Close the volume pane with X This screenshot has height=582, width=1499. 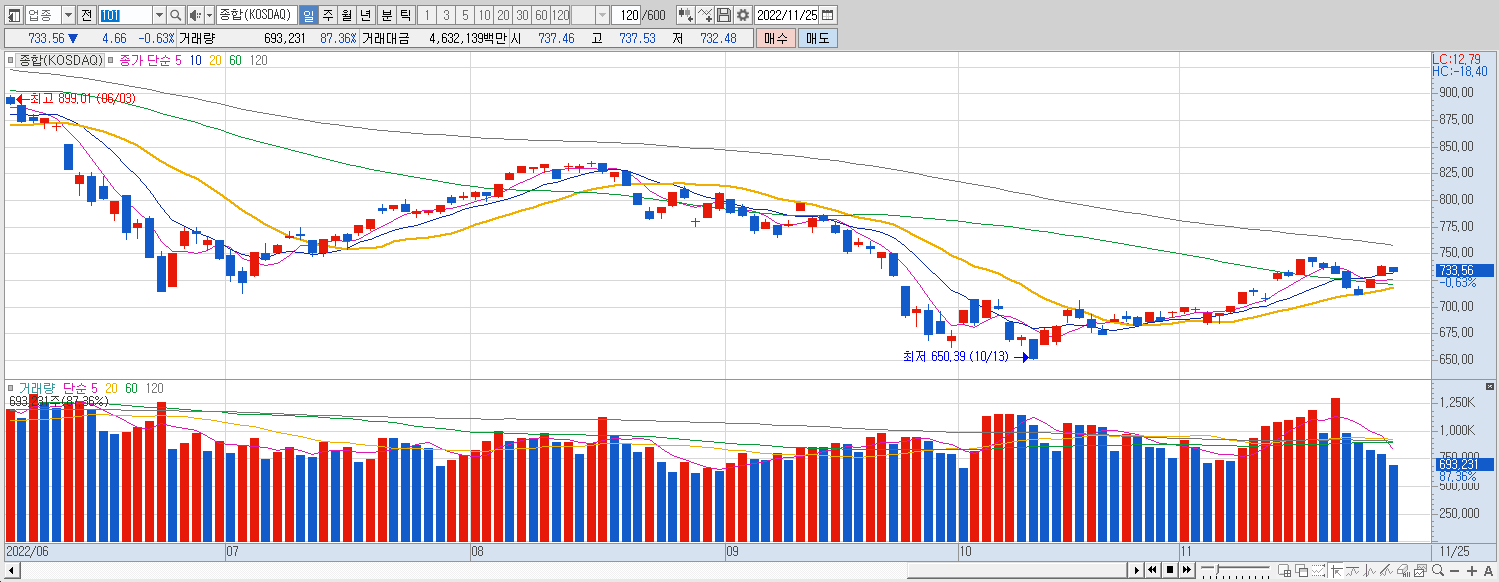pyautogui.click(x=1490, y=387)
